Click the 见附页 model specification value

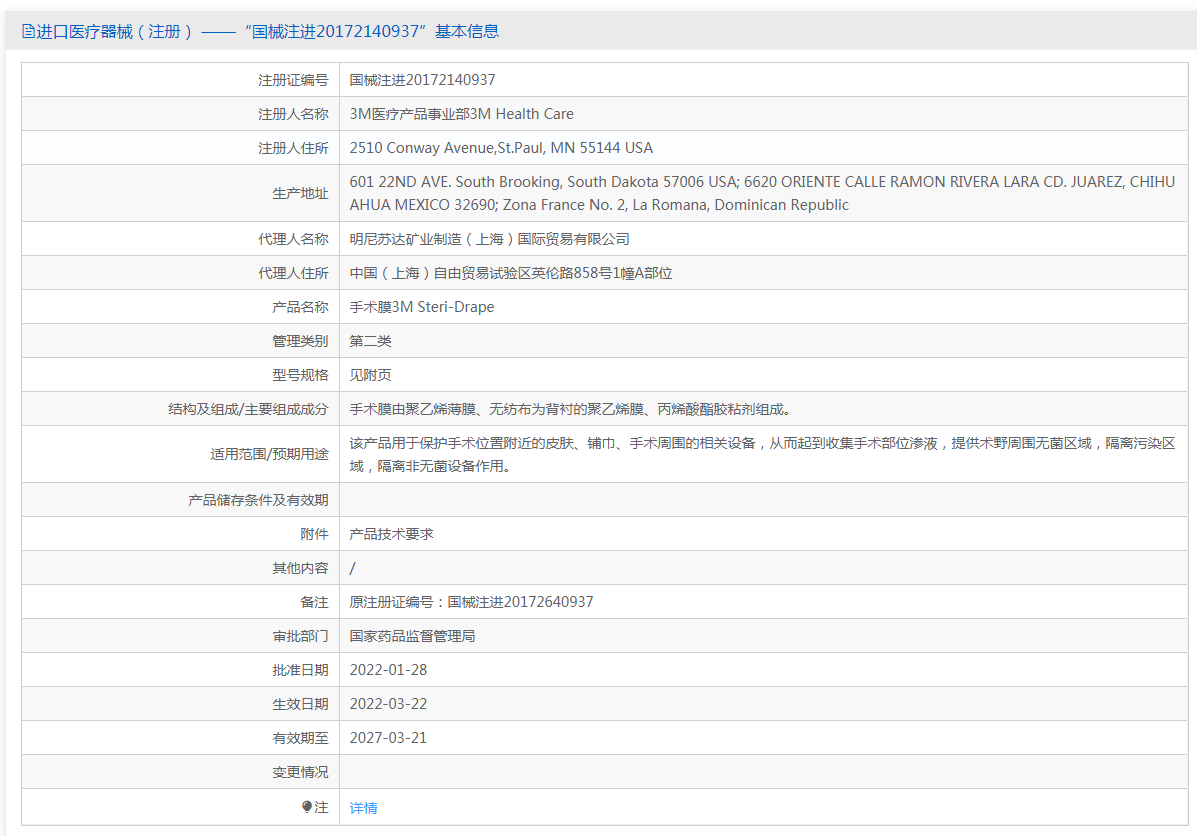370,375
